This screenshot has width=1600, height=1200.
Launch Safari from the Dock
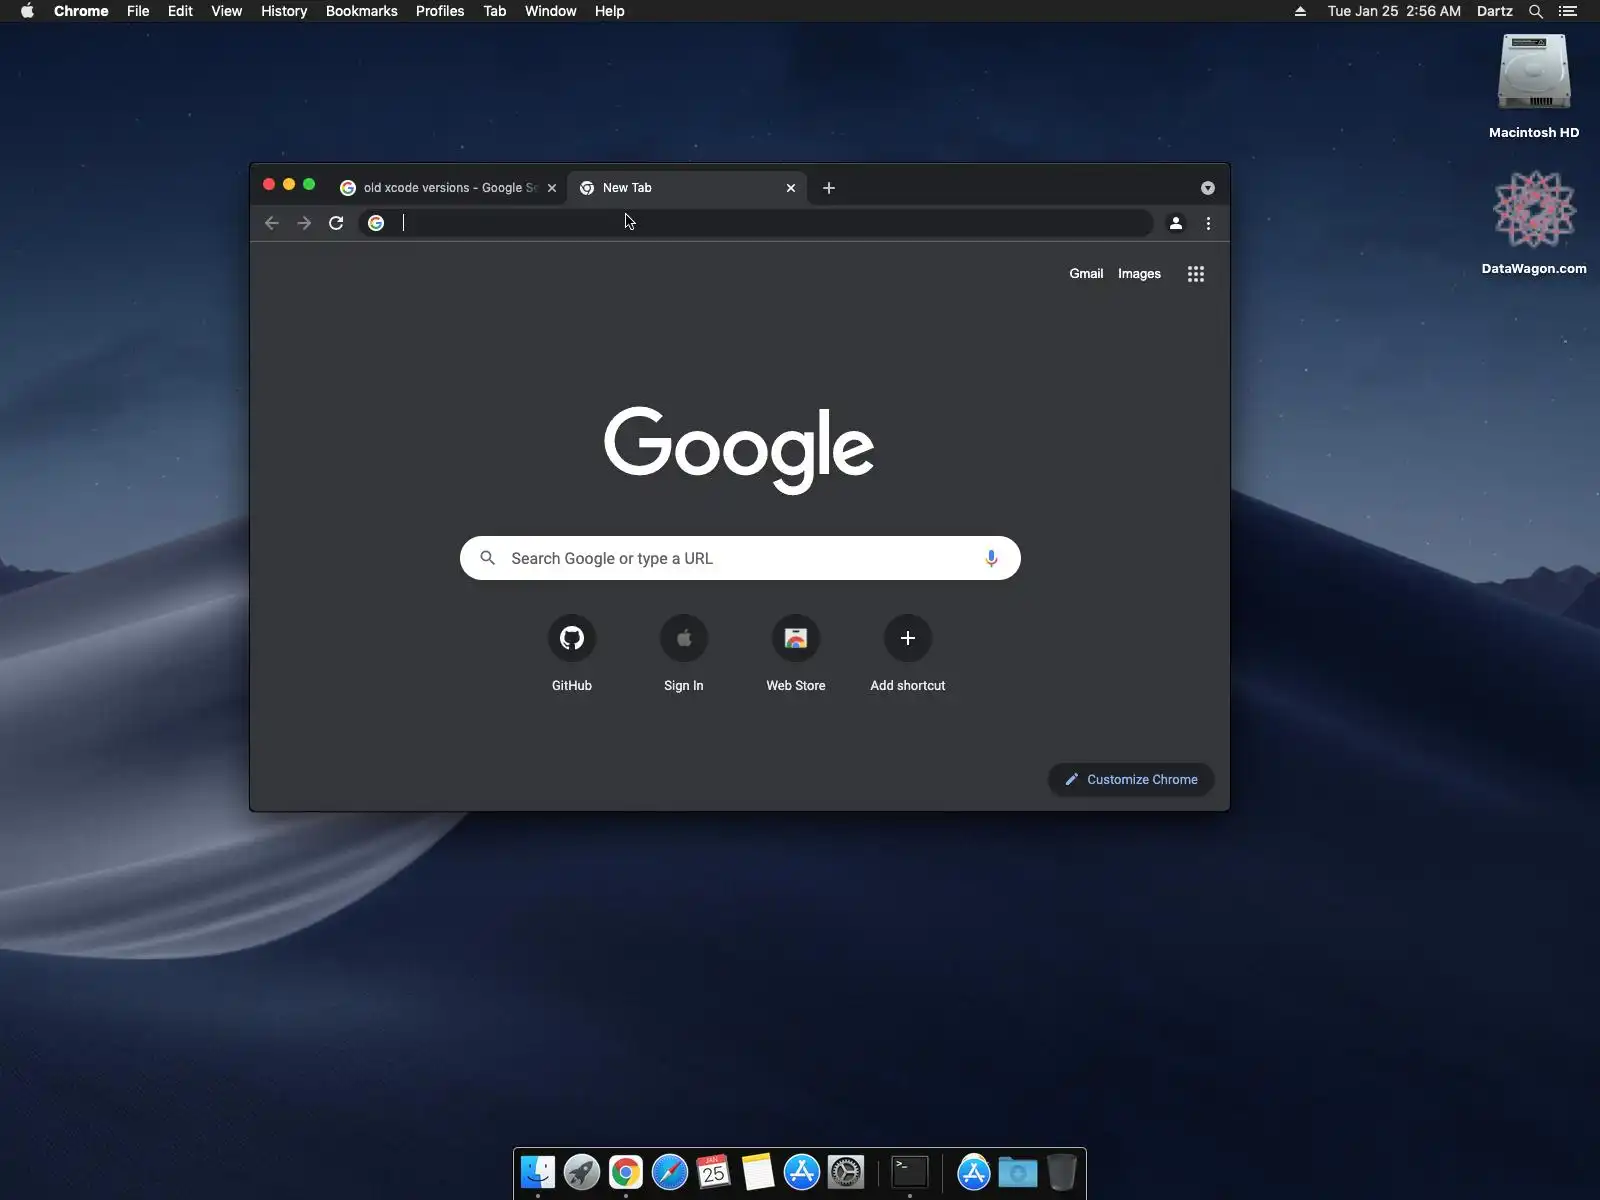pyautogui.click(x=670, y=1172)
